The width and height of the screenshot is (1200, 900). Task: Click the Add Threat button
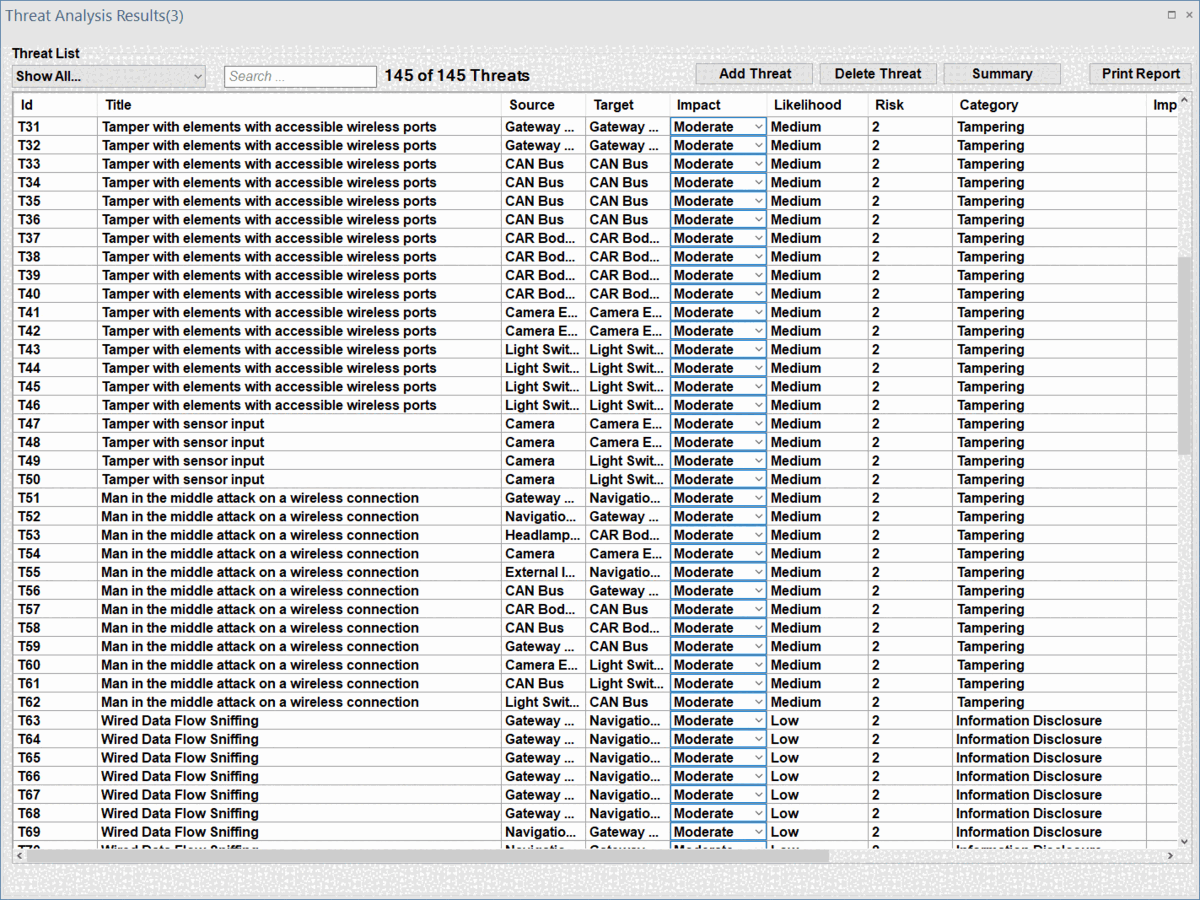point(755,74)
